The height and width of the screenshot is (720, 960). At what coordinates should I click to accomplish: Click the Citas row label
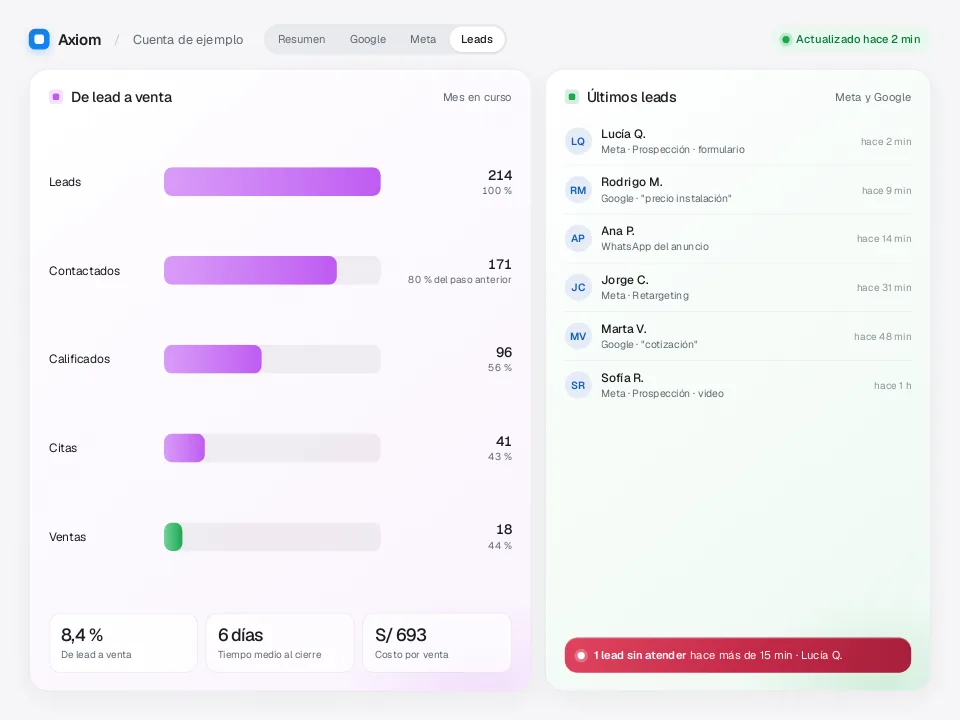(x=63, y=448)
